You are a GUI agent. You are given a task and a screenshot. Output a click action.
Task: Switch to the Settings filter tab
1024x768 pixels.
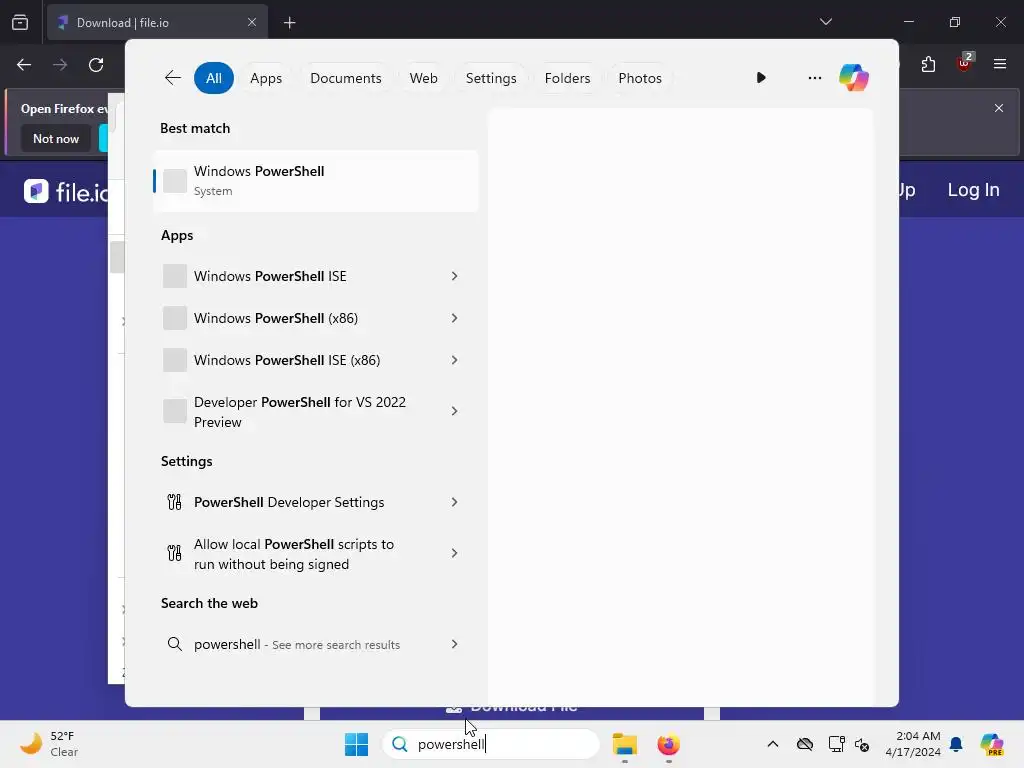[490, 78]
